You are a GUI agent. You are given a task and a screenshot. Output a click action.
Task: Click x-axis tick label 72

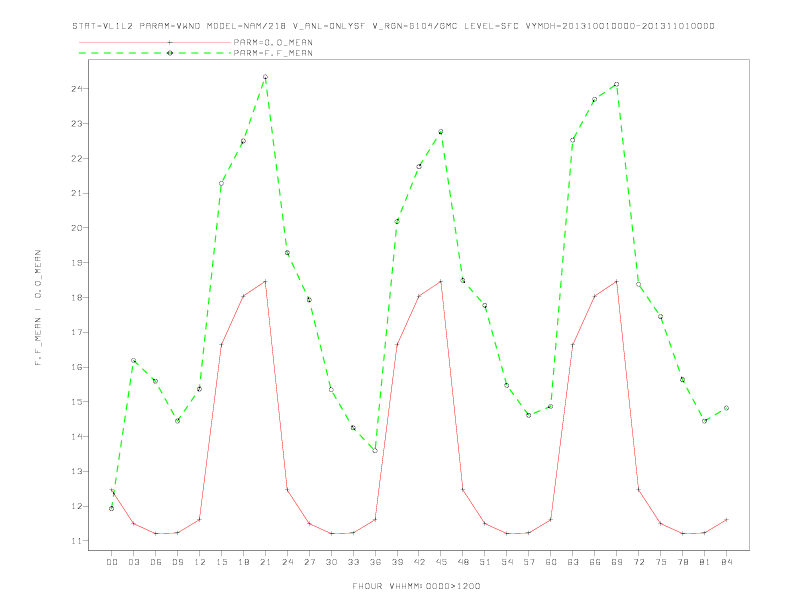pyautogui.click(x=638, y=562)
